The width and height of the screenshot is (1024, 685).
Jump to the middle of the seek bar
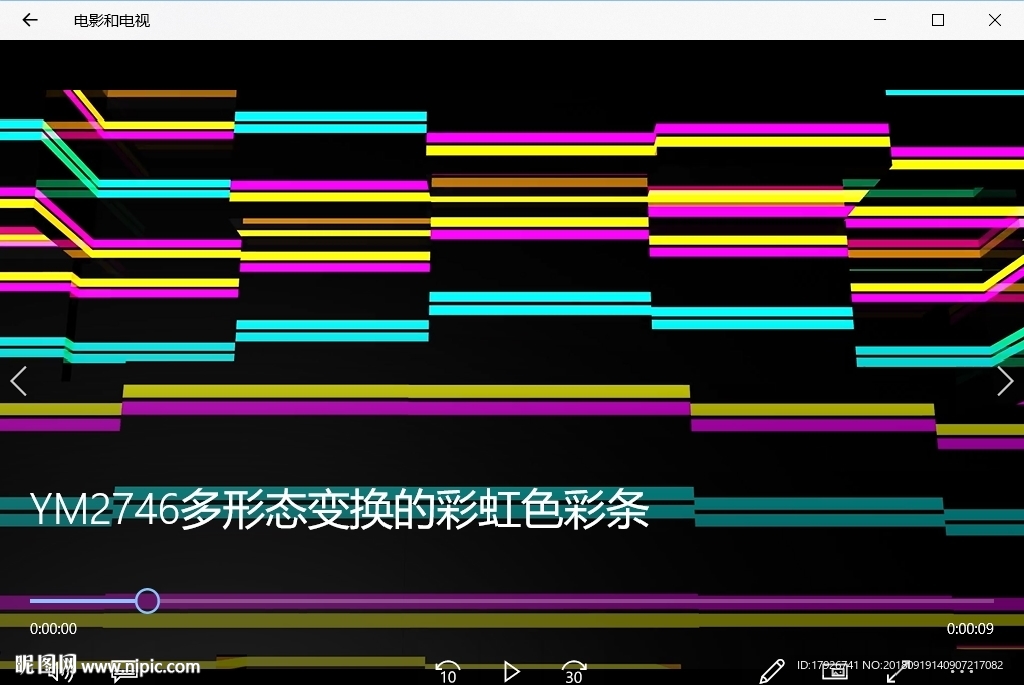tap(512, 601)
